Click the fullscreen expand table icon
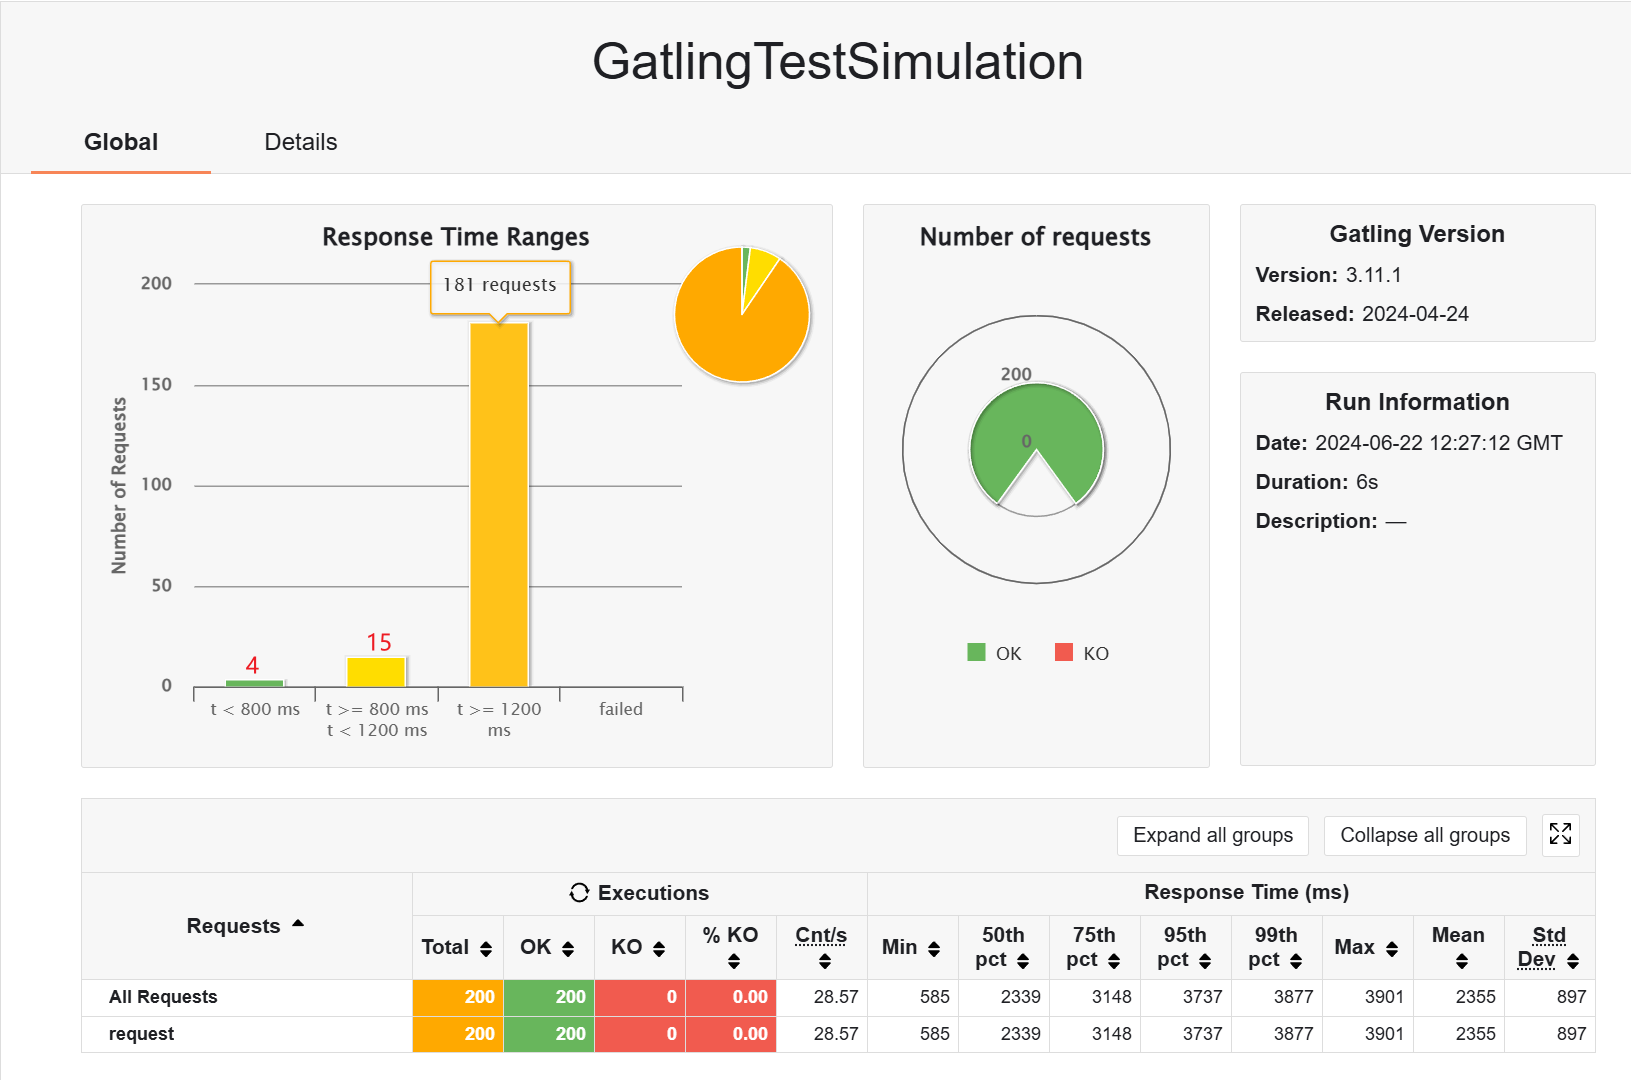1631x1080 pixels. click(x=1560, y=834)
